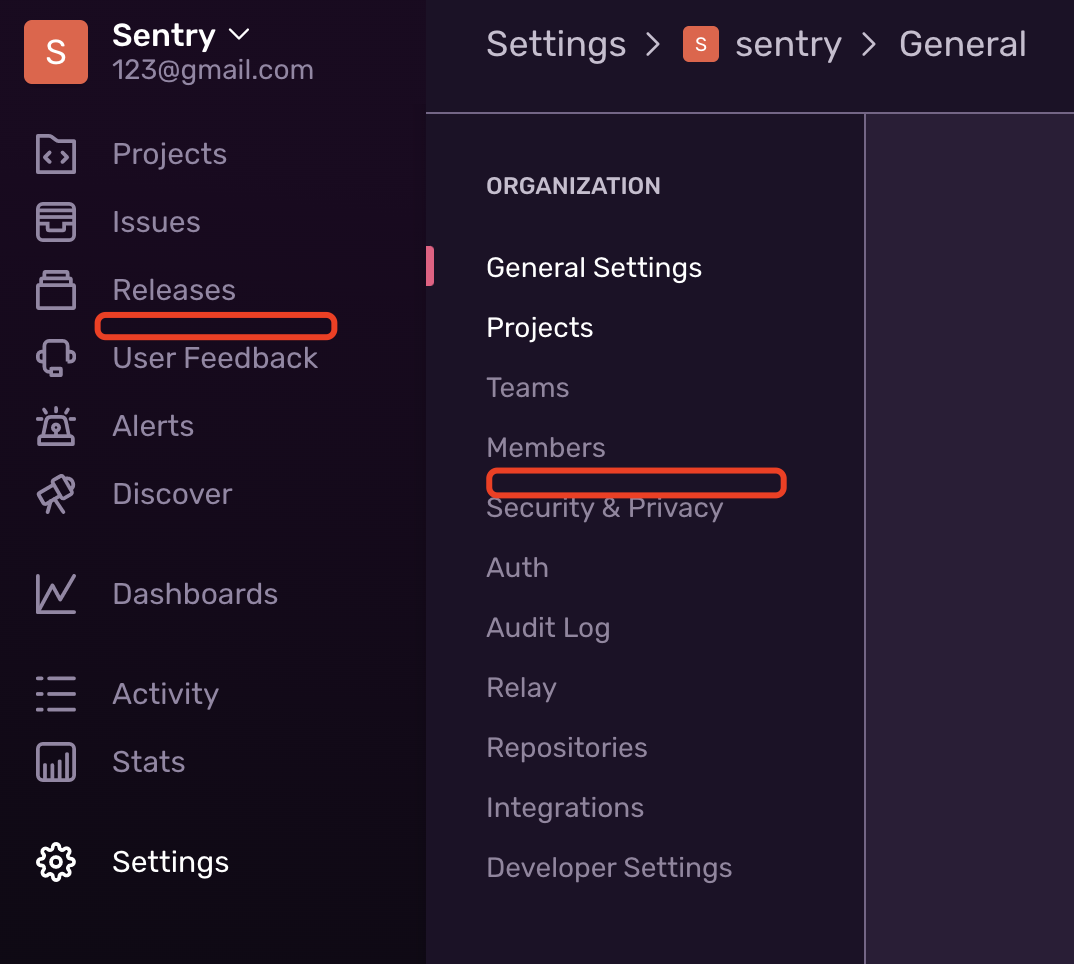Open the Members settings page

[x=546, y=447]
